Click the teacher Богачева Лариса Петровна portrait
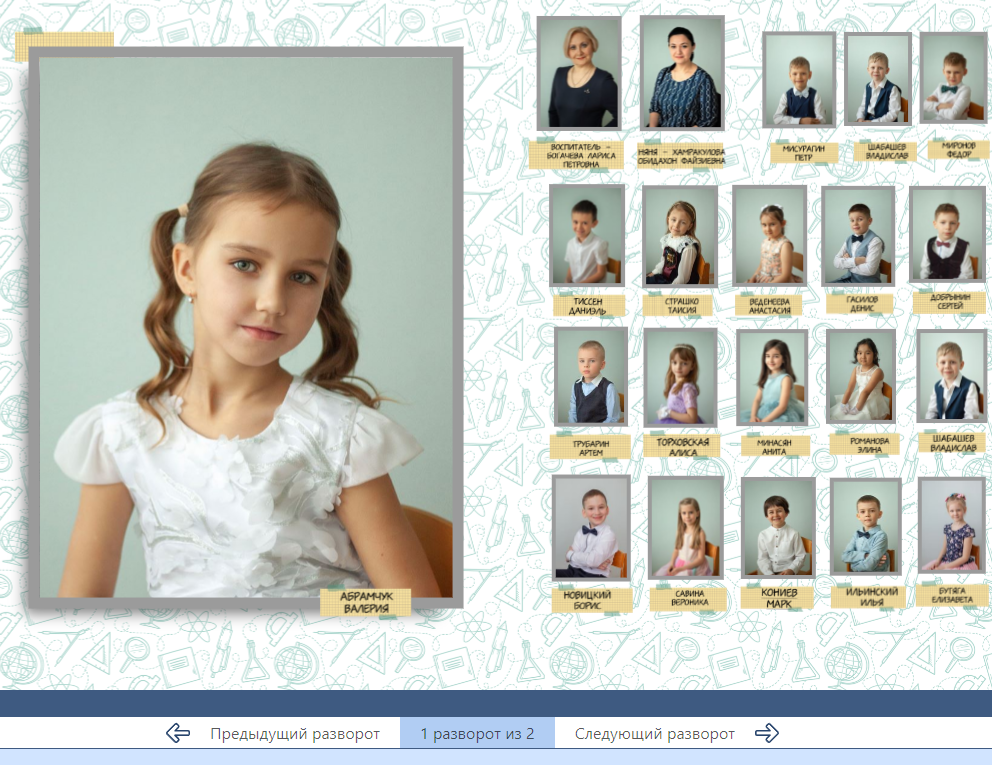This screenshot has width=992, height=765. [579, 73]
